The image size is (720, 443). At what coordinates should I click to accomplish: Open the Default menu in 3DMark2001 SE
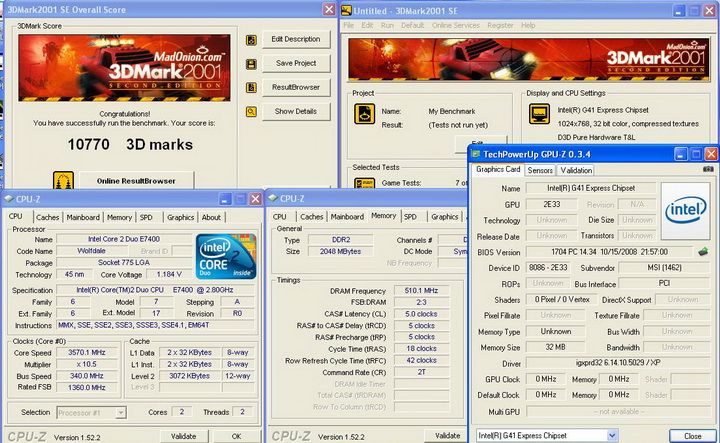(412, 25)
